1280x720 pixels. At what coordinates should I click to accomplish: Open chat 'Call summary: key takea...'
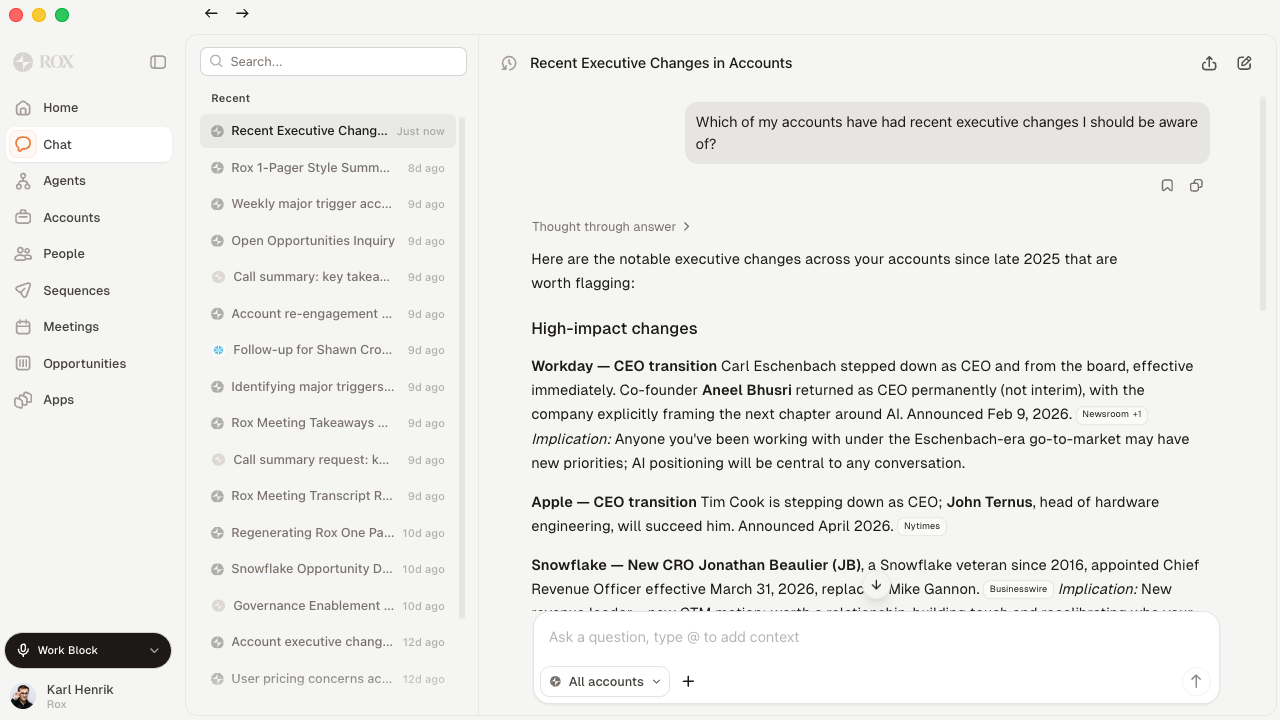(x=328, y=277)
